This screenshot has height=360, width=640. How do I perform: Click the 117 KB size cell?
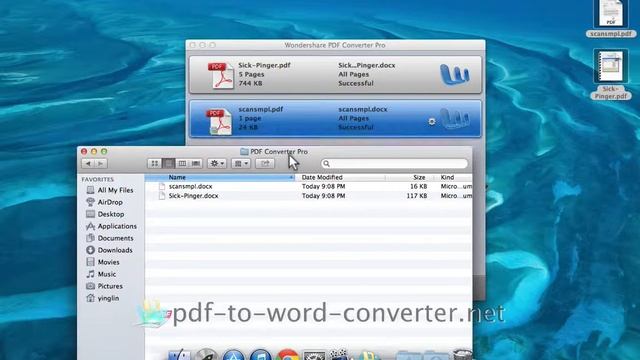[416, 196]
